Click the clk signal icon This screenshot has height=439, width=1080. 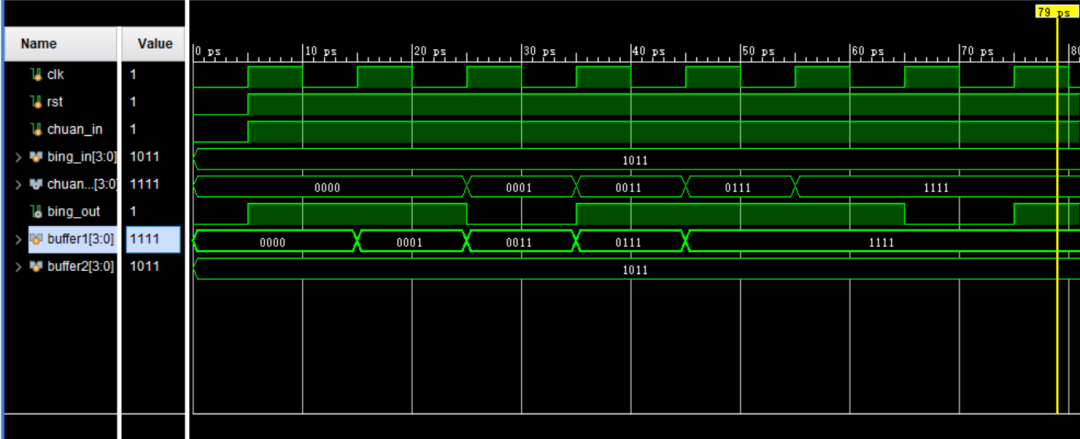coord(37,74)
